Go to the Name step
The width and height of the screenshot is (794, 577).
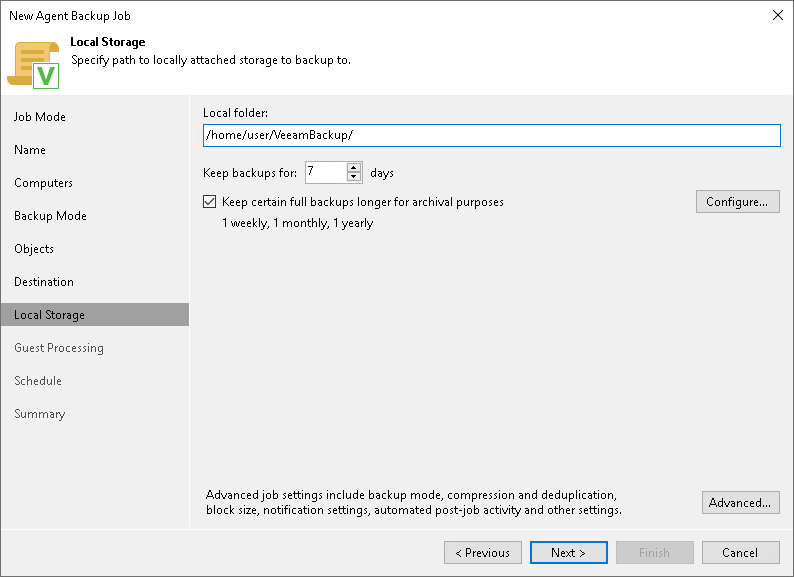point(30,150)
